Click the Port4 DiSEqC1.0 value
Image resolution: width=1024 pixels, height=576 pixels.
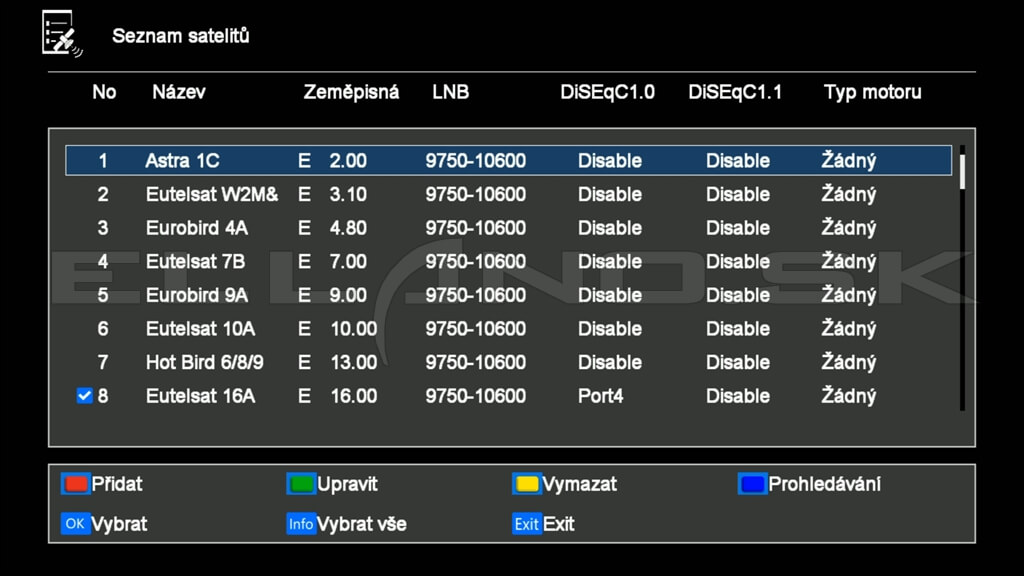tap(600, 396)
